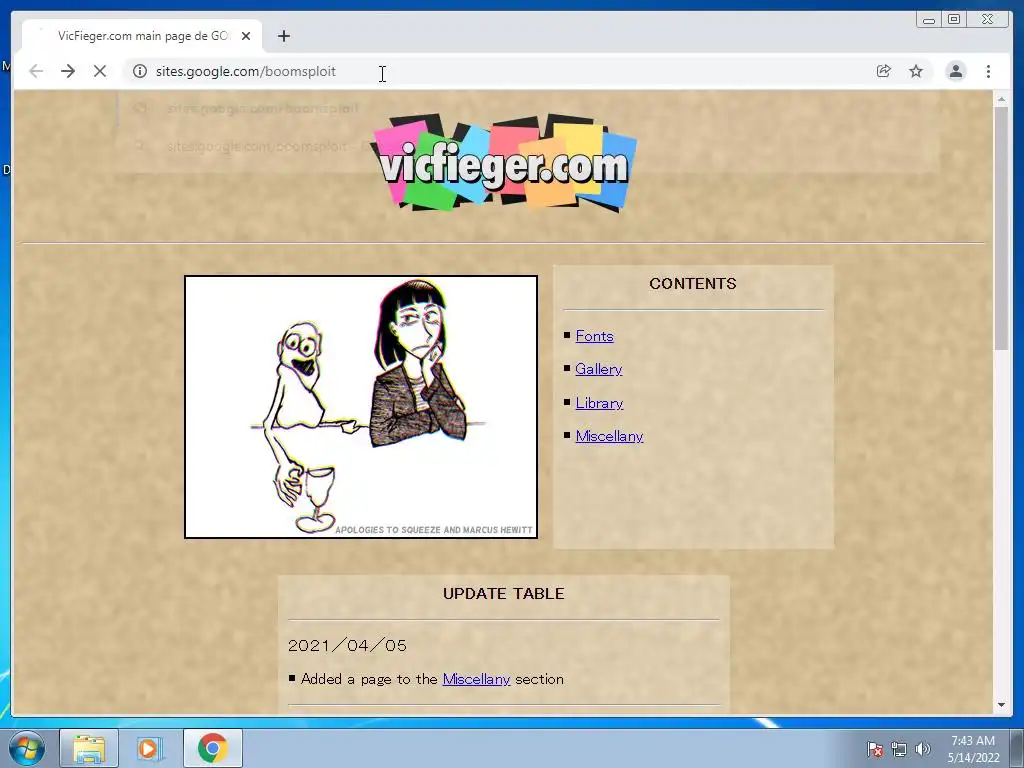1024x768 pixels.
Task: Click the vertical scrollbar thumb
Action: pyautogui.click(x=1001, y=229)
